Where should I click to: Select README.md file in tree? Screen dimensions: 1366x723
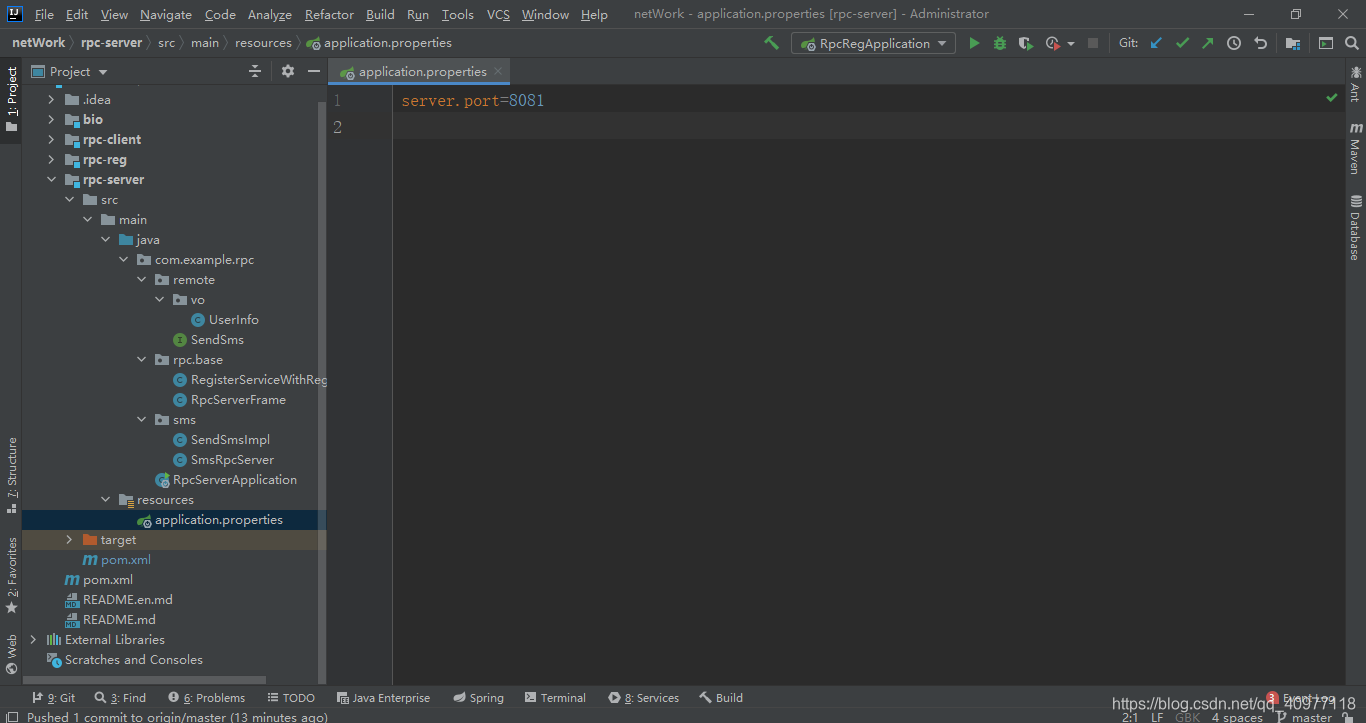(x=110, y=619)
